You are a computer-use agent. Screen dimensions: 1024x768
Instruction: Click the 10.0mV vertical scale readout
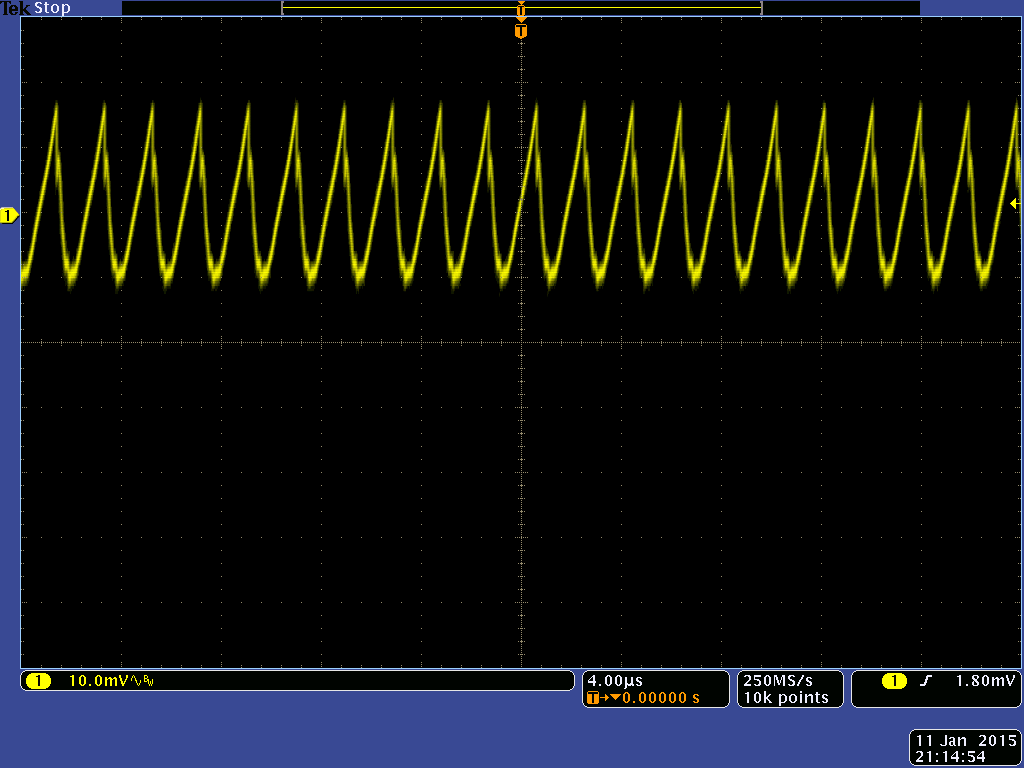(99, 680)
